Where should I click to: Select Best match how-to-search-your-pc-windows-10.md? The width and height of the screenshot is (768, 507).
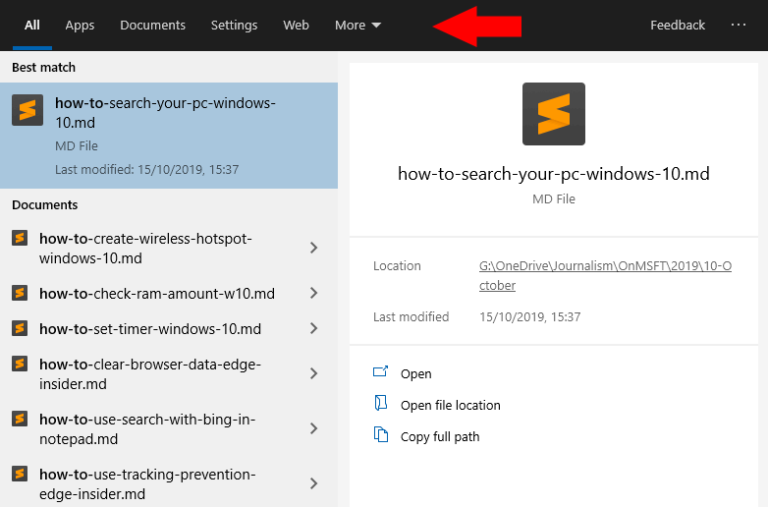165,112
